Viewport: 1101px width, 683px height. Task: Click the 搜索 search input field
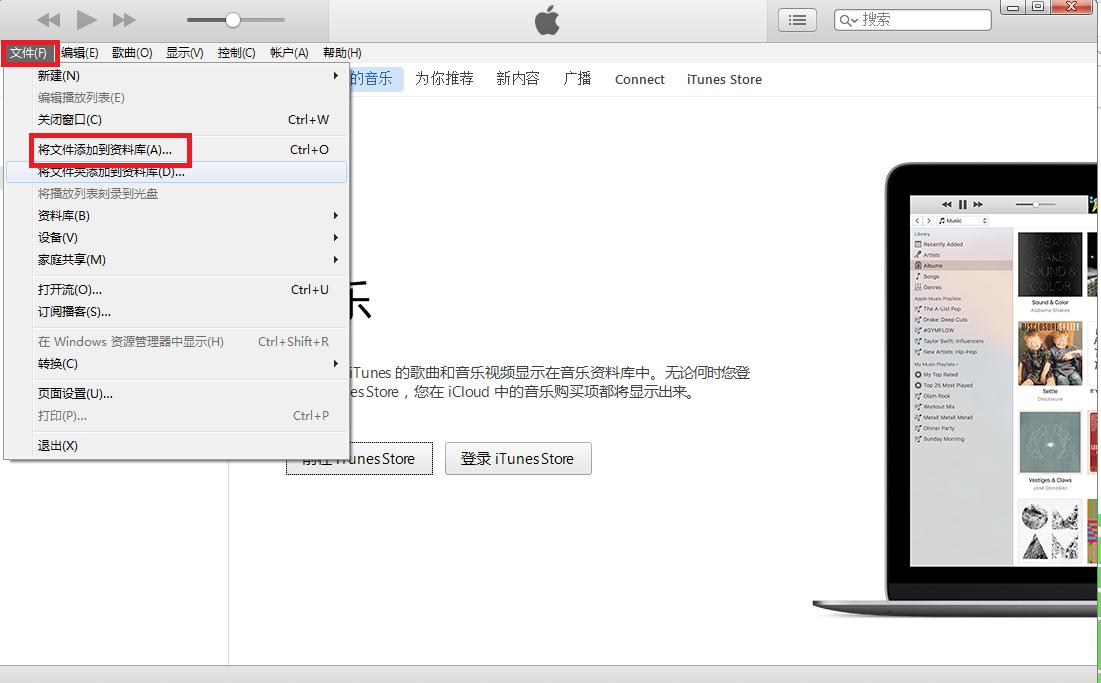(920, 20)
